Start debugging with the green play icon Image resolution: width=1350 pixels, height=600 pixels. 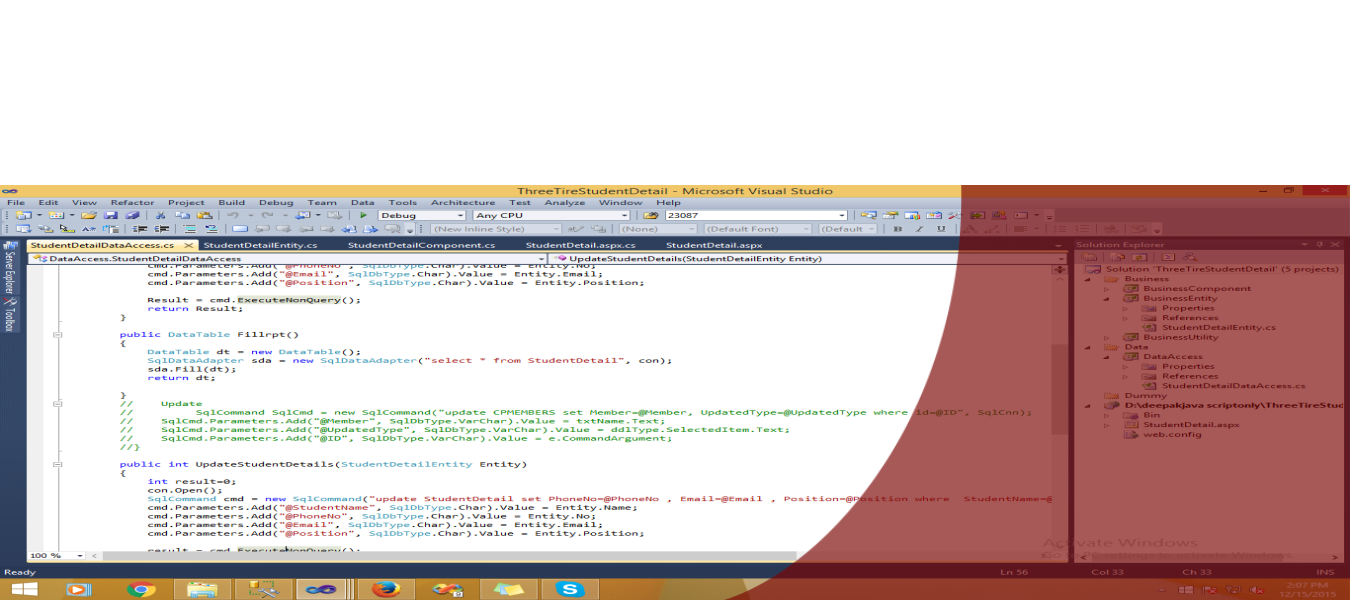364,215
